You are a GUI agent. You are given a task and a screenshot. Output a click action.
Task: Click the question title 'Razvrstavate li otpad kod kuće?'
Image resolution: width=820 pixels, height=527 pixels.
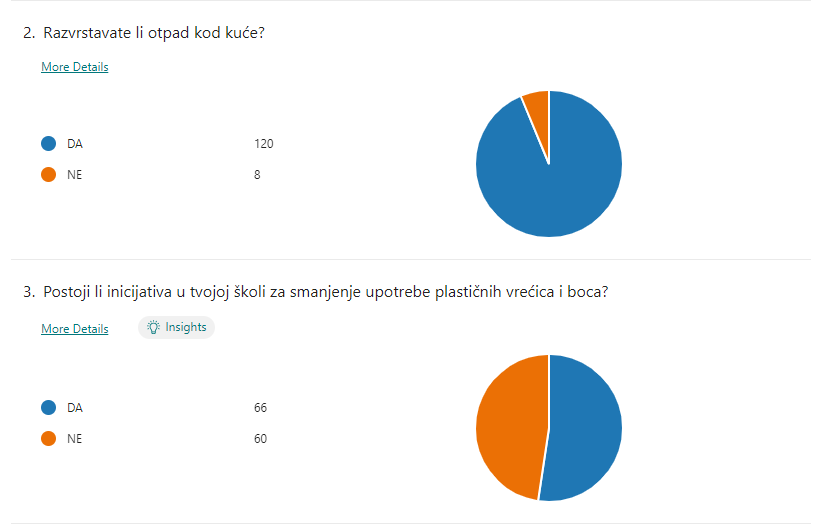[x=154, y=33]
